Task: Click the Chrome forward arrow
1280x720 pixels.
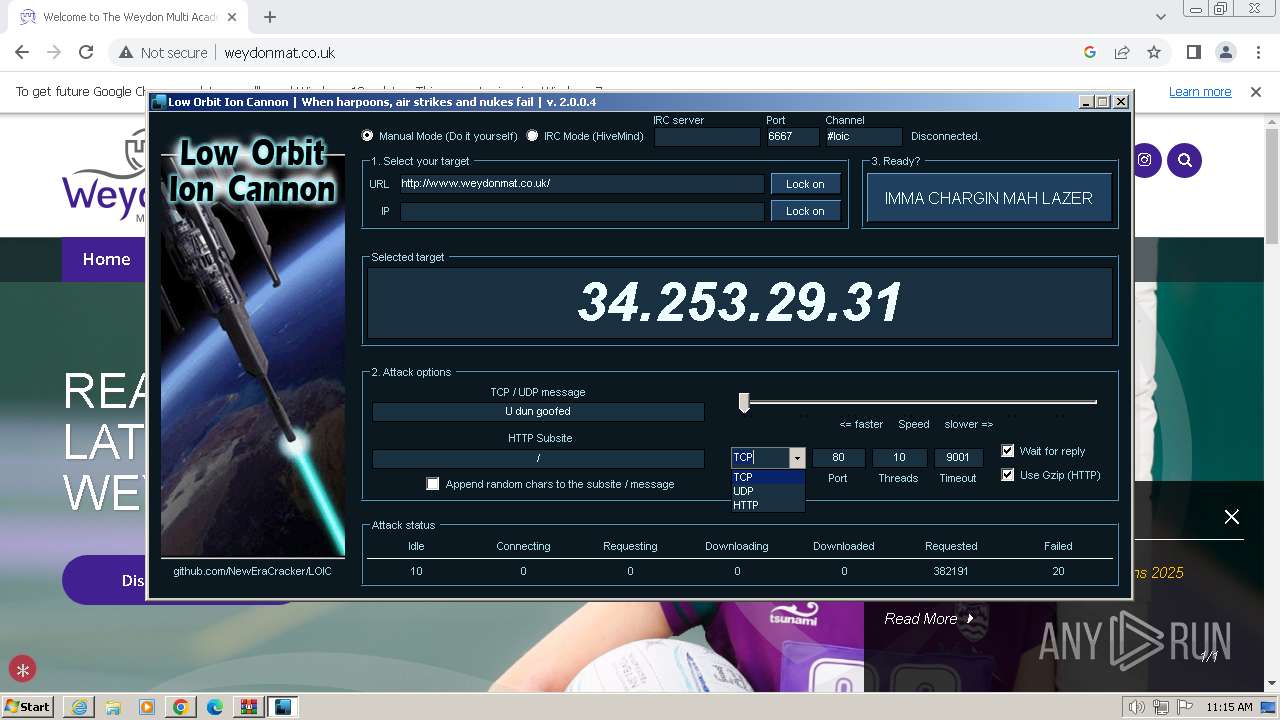Action: coord(54,52)
